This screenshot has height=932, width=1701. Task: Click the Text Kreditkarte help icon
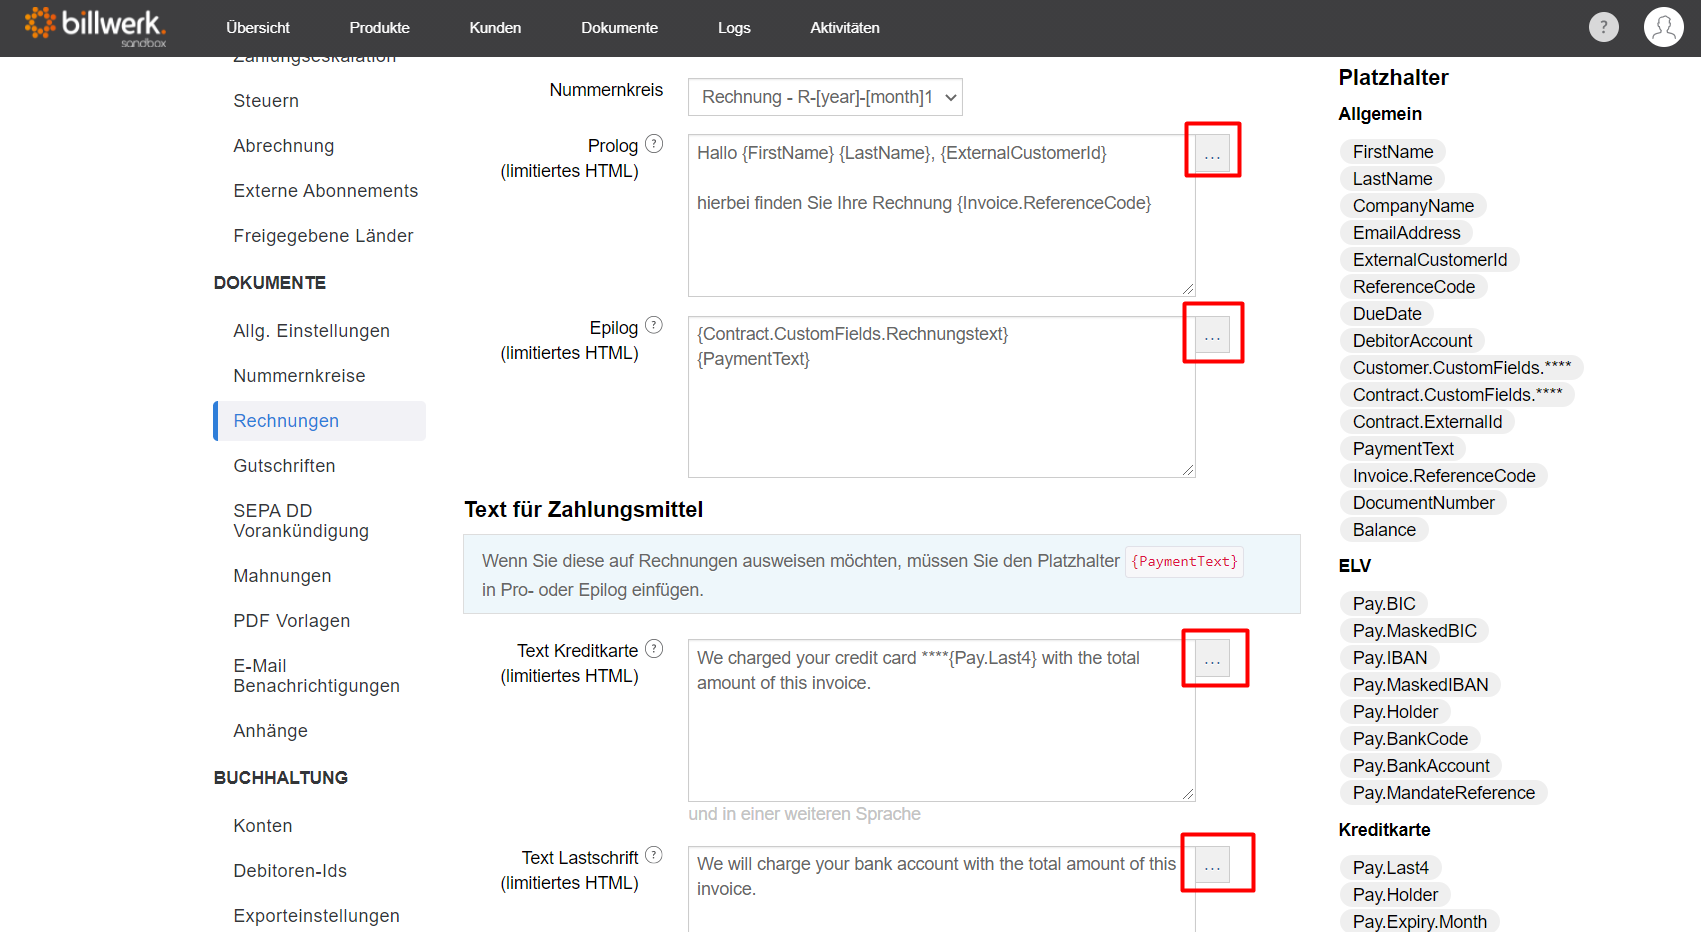(654, 649)
